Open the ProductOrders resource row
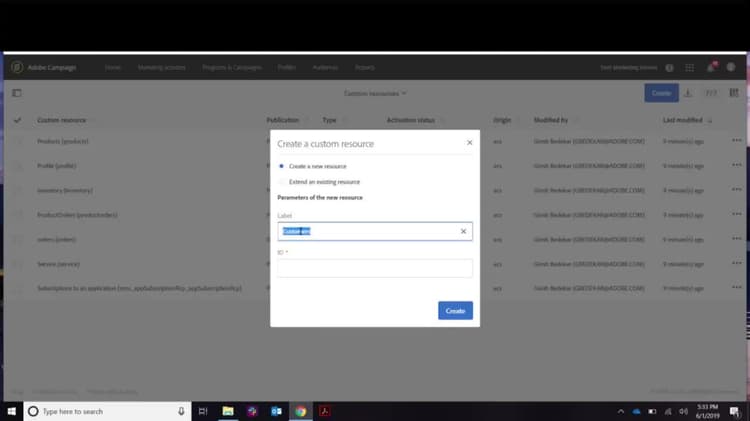The width and height of the screenshot is (750, 421). [77, 215]
